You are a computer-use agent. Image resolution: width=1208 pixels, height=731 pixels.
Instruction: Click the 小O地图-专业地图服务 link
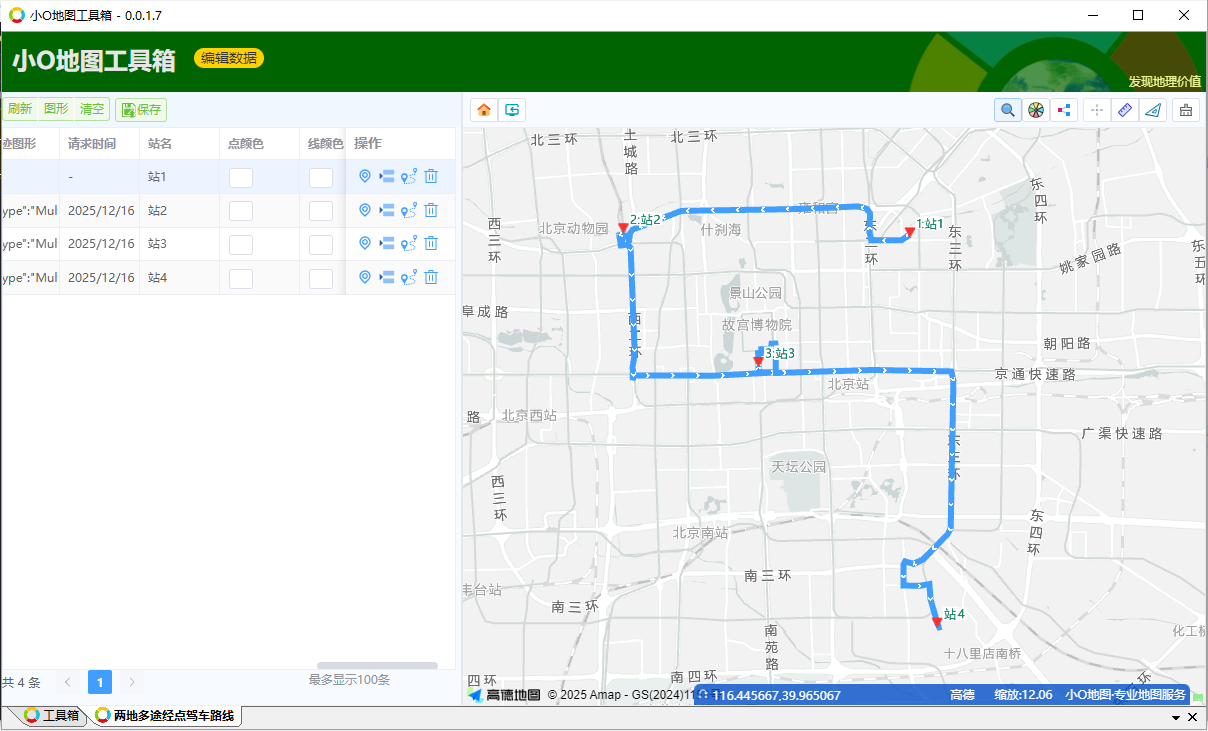(x=1125, y=695)
